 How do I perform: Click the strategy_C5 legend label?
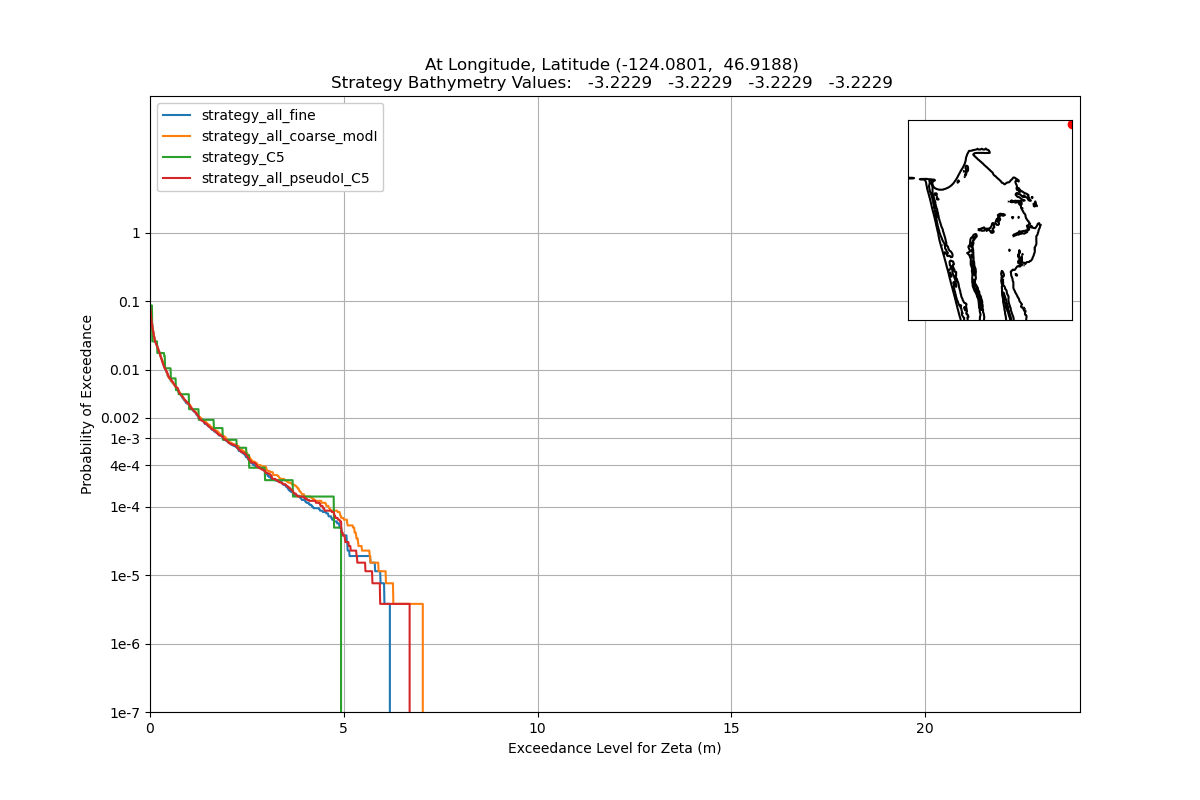[243, 157]
